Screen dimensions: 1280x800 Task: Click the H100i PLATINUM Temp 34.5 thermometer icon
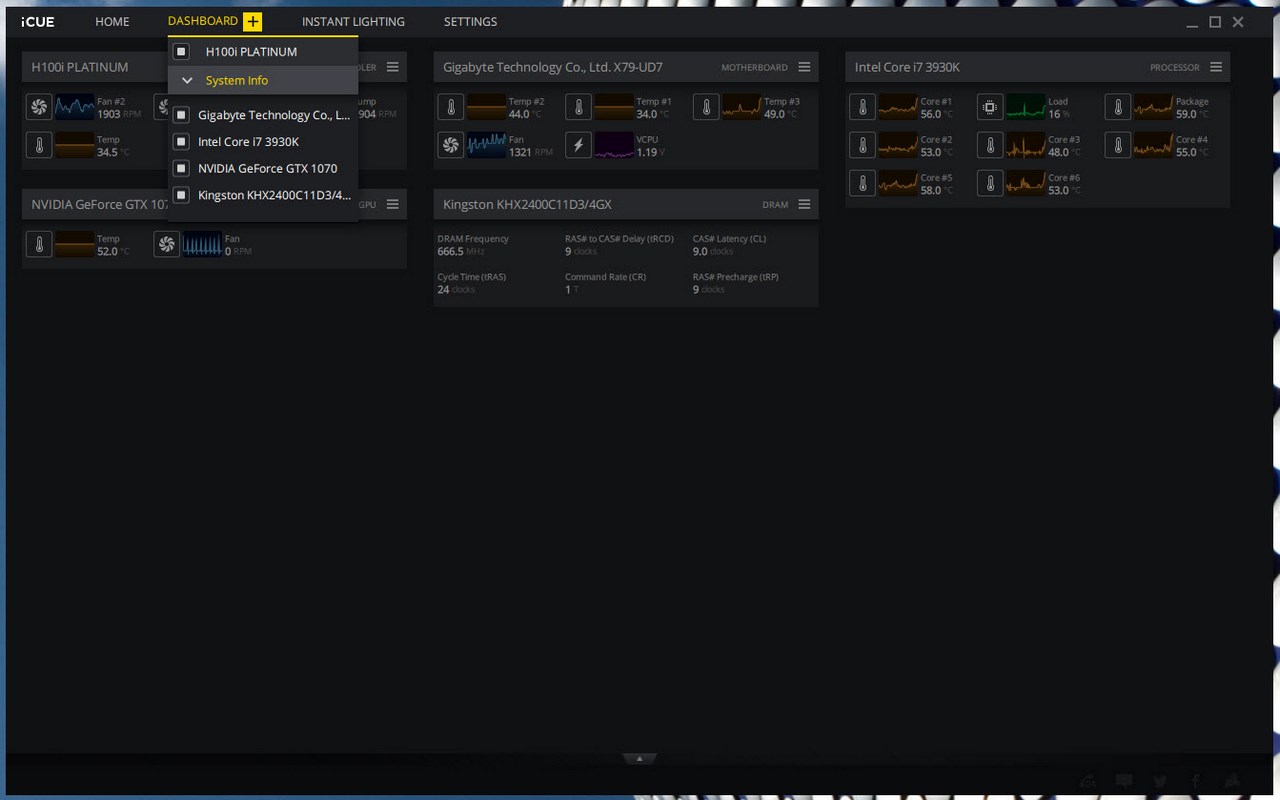tap(39, 145)
